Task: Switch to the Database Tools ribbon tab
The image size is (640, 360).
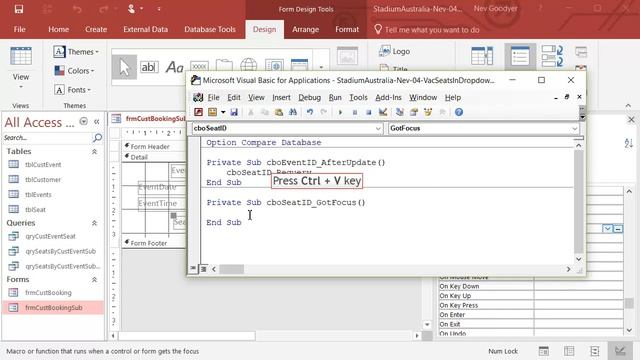Action: pos(210,29)
